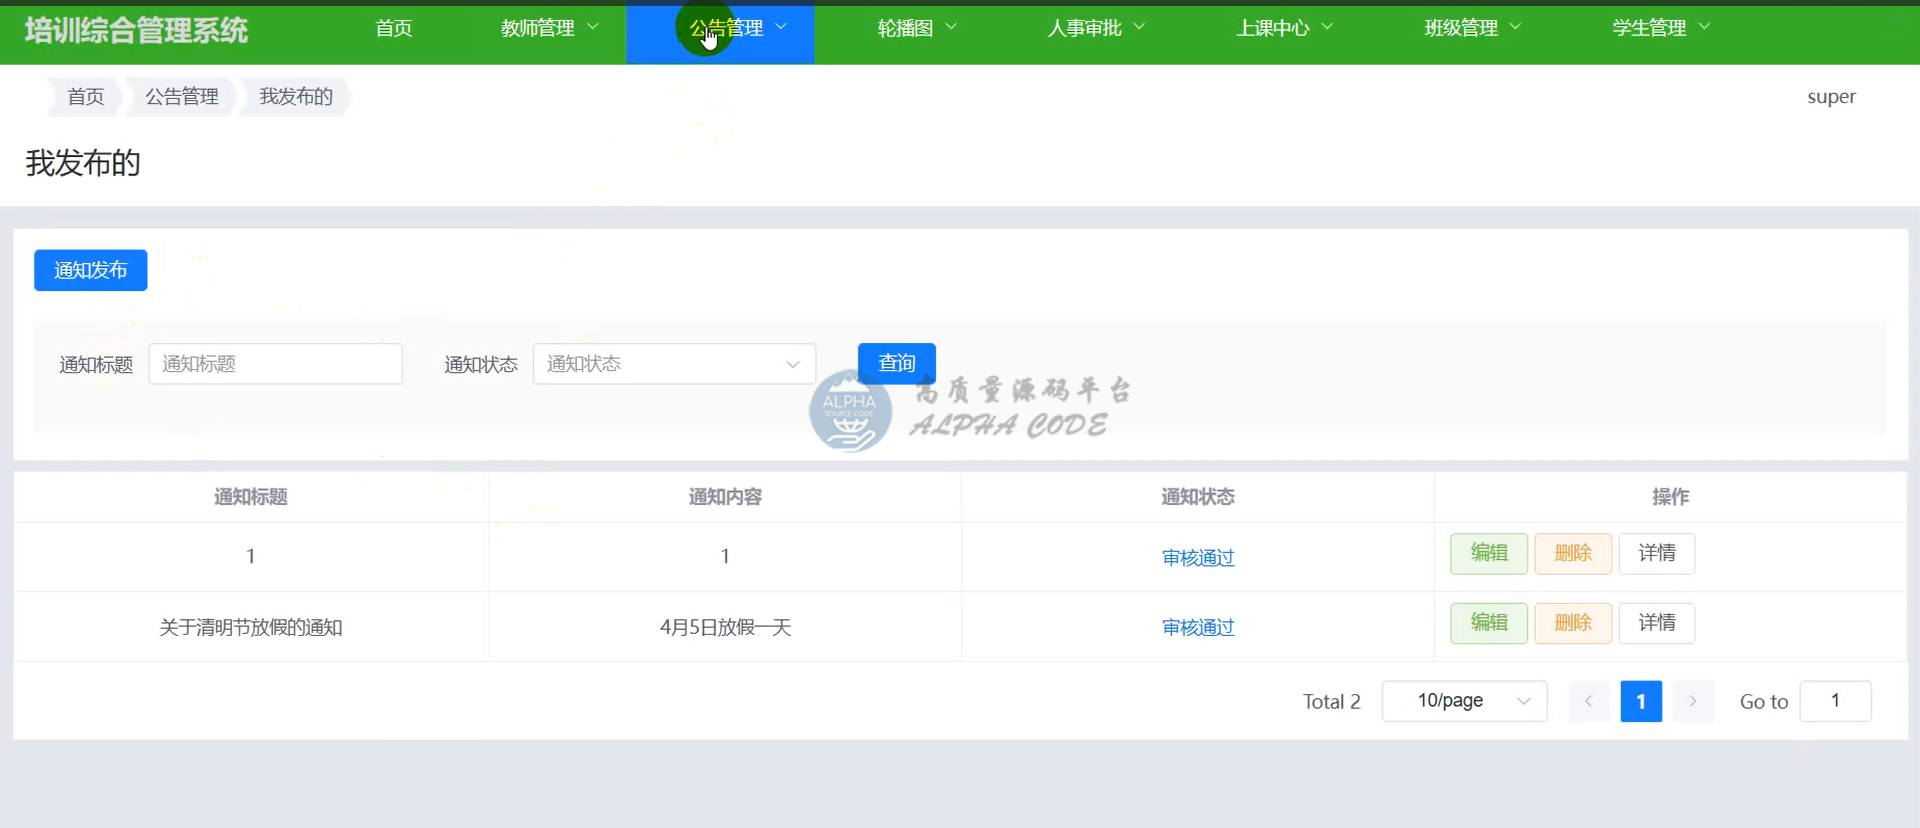The width and height of the screenshot is (1920, 828).
Task: Focus the 通知标题 input field
Action: tap(275, 364)
